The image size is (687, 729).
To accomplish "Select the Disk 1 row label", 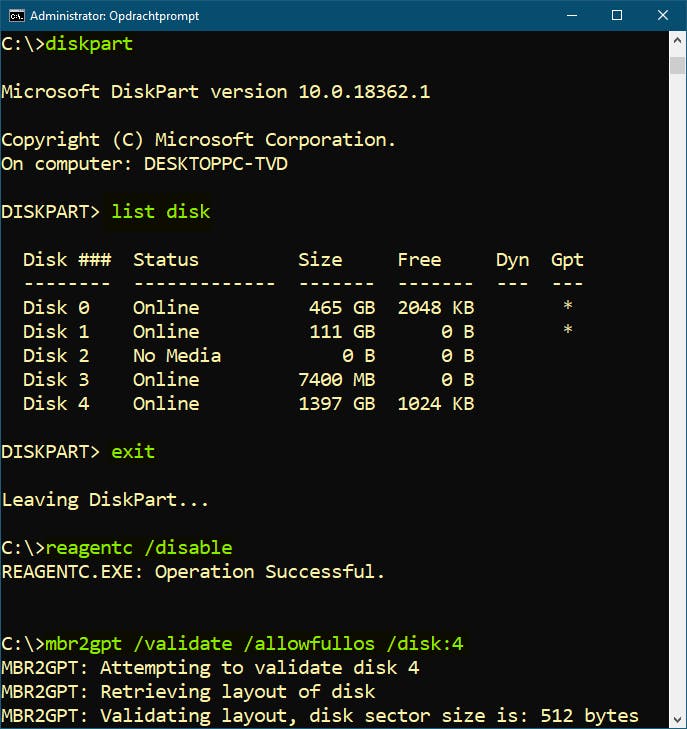I will tap(56, 332).
